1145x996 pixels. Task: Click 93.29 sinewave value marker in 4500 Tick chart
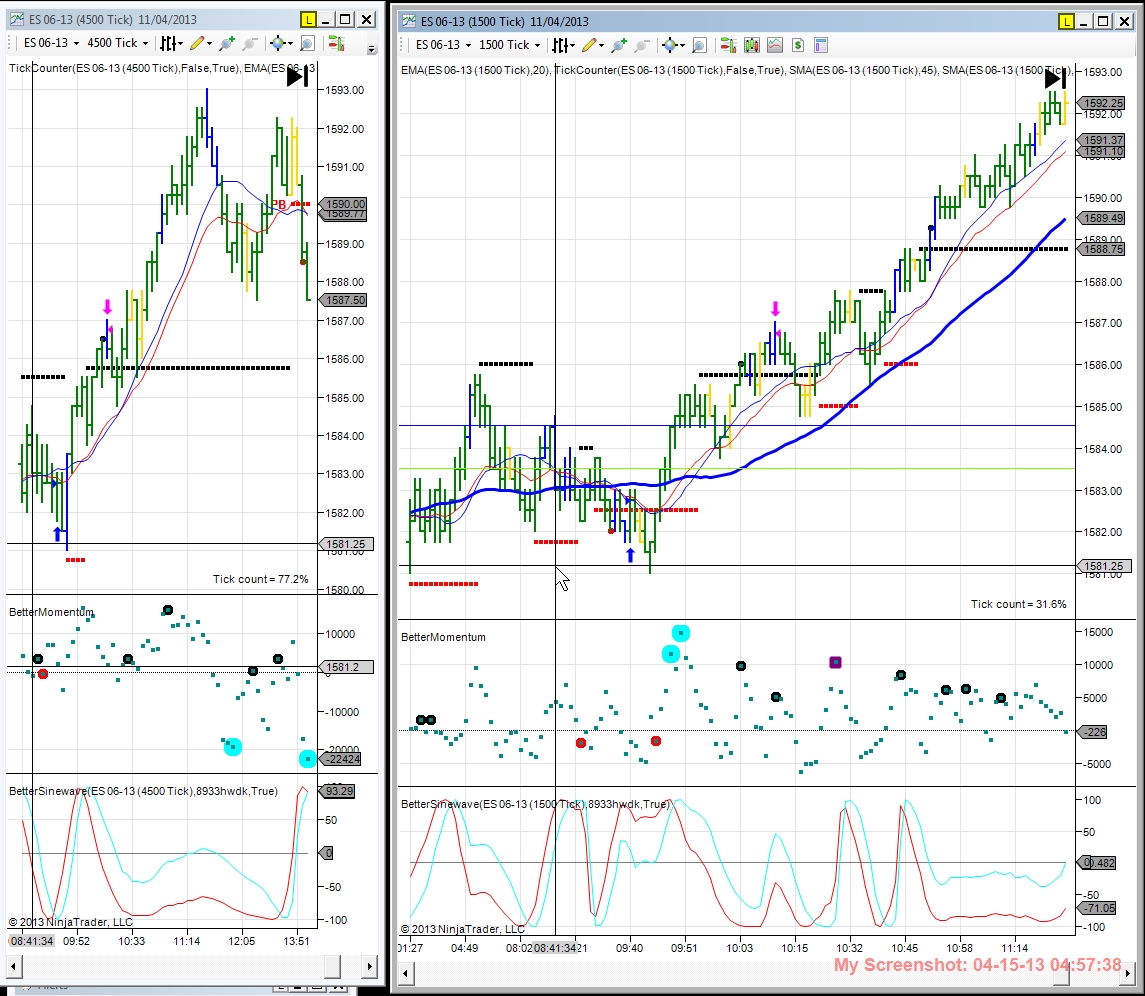(338, 791)
